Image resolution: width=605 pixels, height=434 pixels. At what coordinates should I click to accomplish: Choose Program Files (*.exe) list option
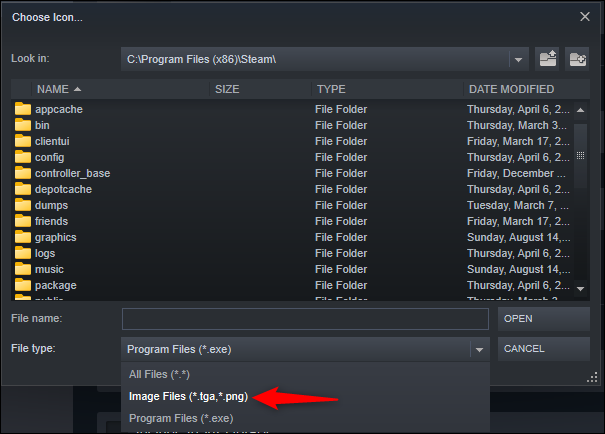(x=181, y=418)
